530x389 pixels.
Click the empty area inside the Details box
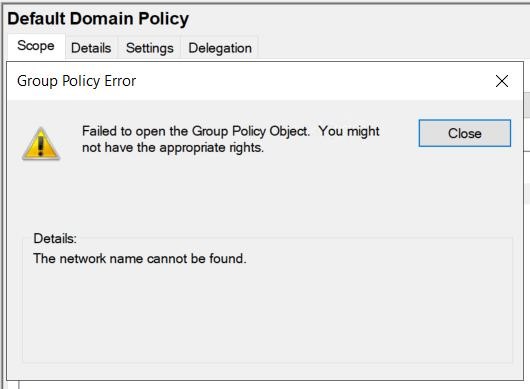coord(267,314)
